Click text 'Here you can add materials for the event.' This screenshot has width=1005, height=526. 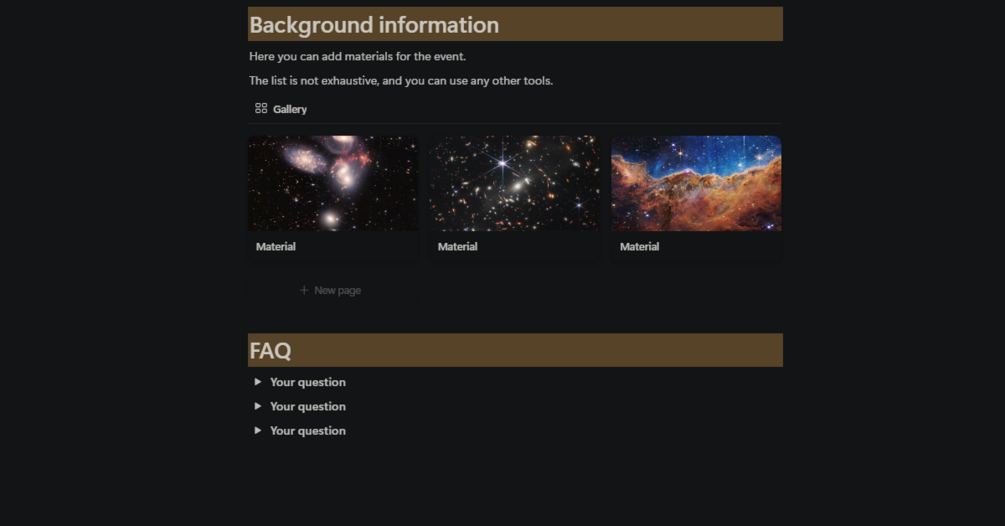coord(357,56)
